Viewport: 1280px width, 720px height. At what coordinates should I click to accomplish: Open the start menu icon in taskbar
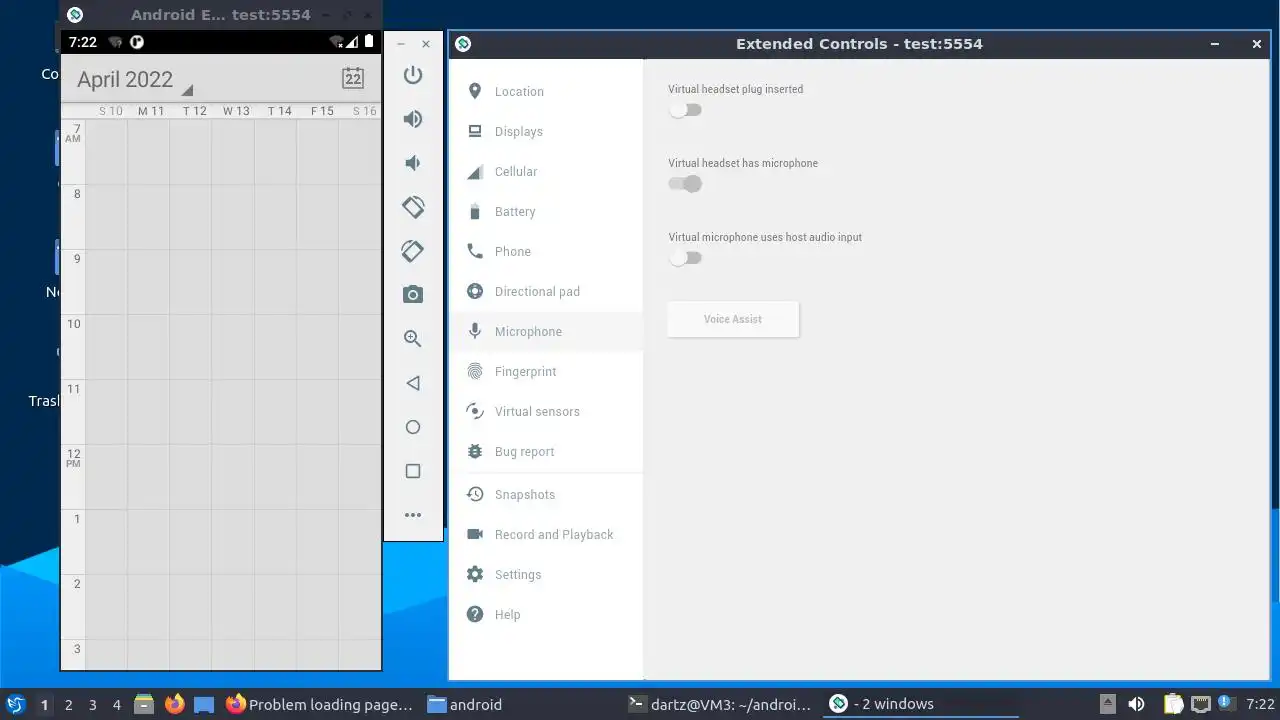point(15,704)
